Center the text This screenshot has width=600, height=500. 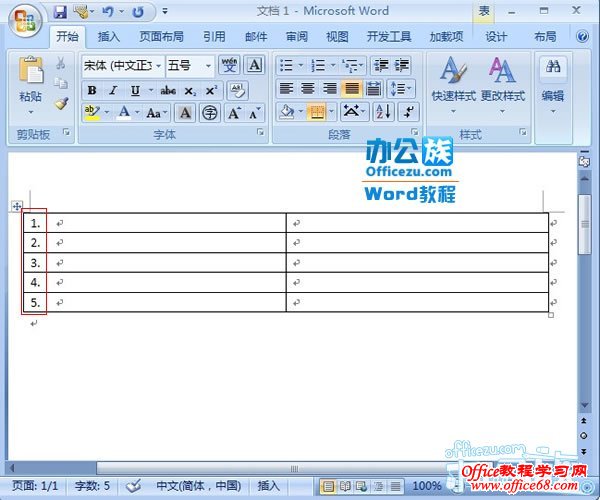[x=308, y=89]
